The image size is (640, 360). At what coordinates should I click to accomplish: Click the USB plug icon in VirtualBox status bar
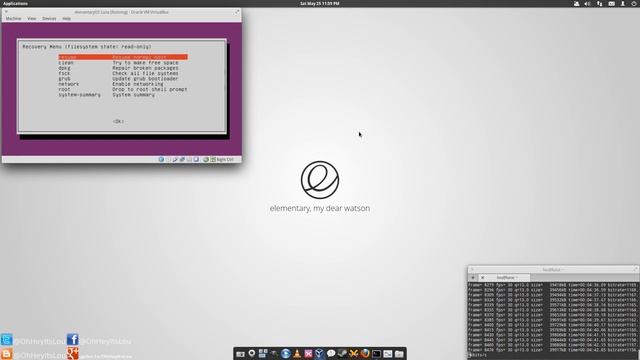click(175, 159)
